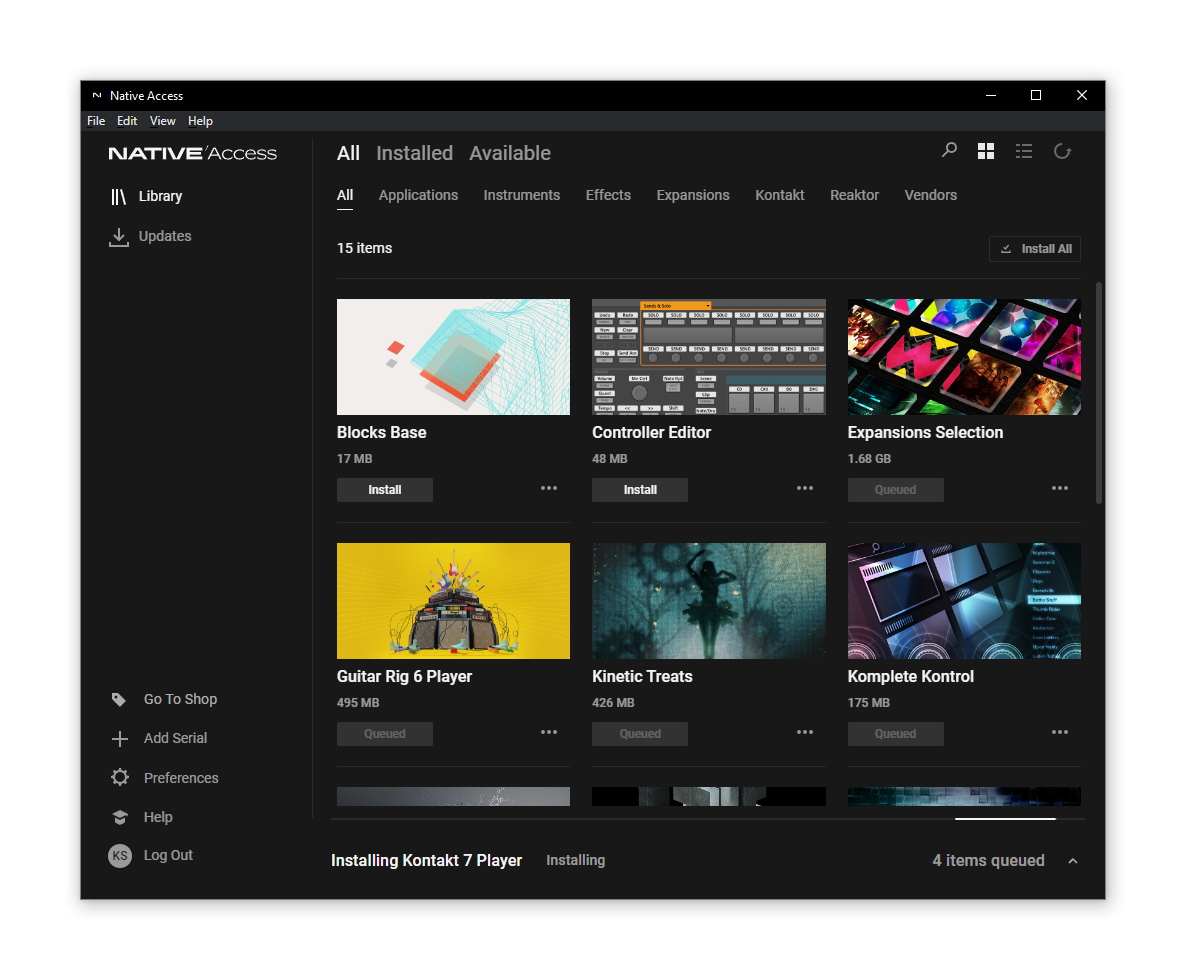Viewport: 1186px width, 980px height.
Task: Expand the queued items chevron
Action: [x=1073, y=861]
